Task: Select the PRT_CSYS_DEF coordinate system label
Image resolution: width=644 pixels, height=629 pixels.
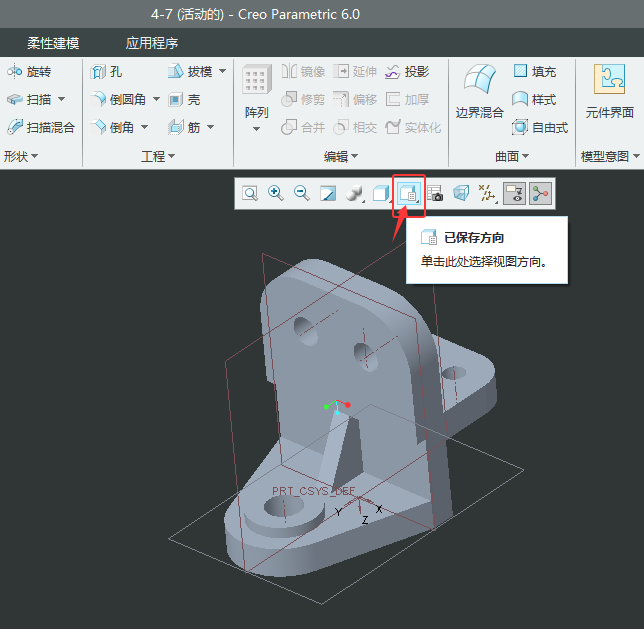Action: 313,491
